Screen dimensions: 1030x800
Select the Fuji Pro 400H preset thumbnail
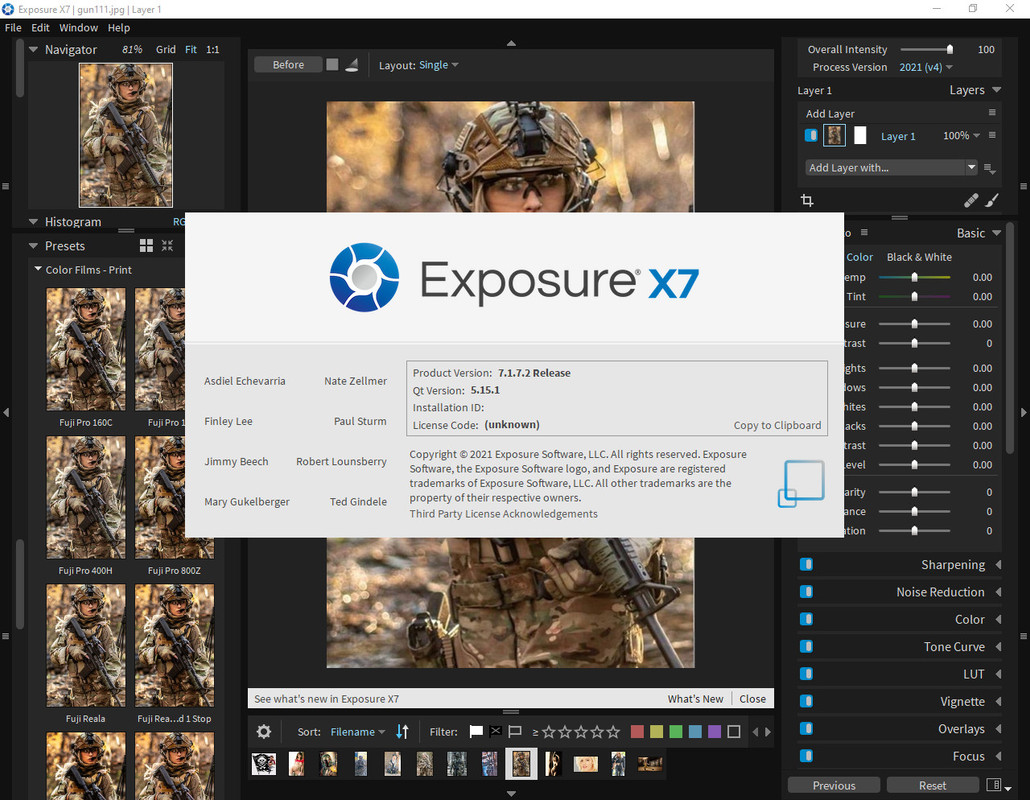point(85,497)
